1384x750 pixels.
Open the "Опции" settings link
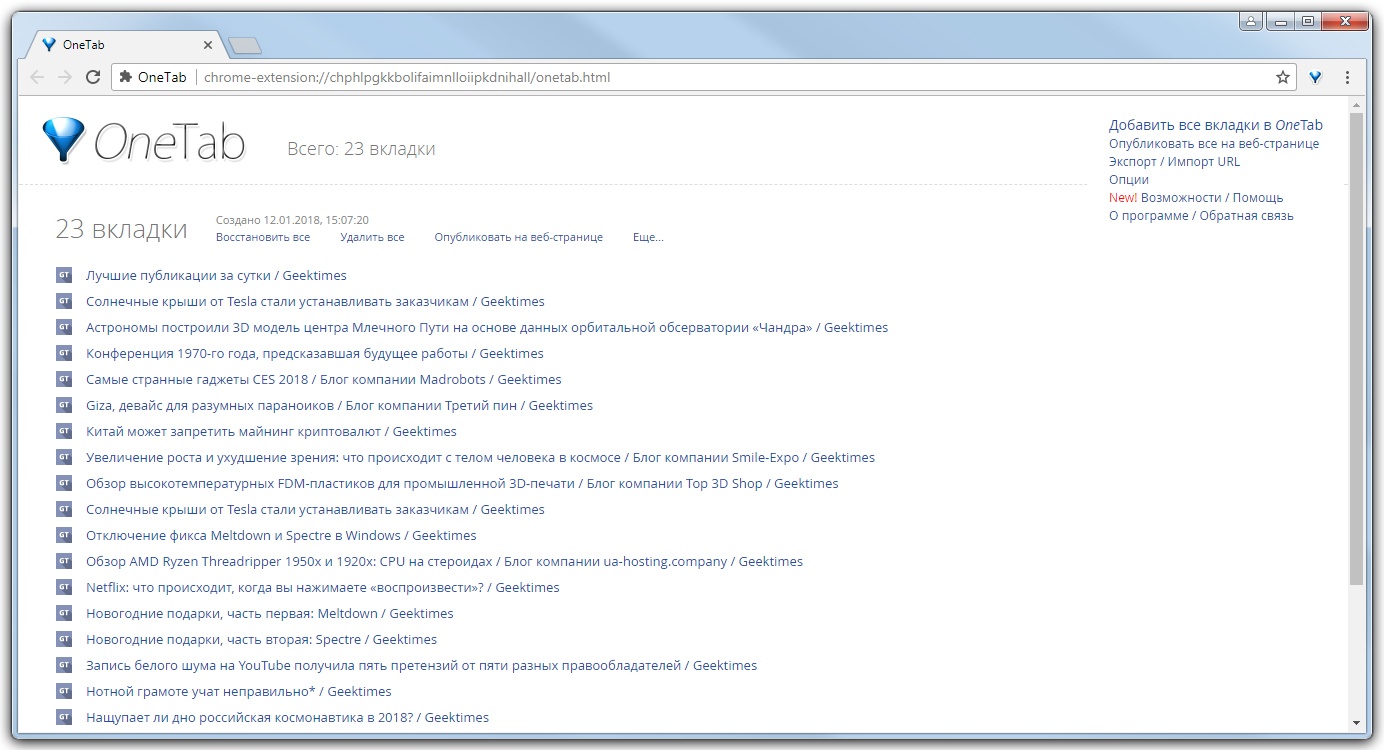[1129, 179]
